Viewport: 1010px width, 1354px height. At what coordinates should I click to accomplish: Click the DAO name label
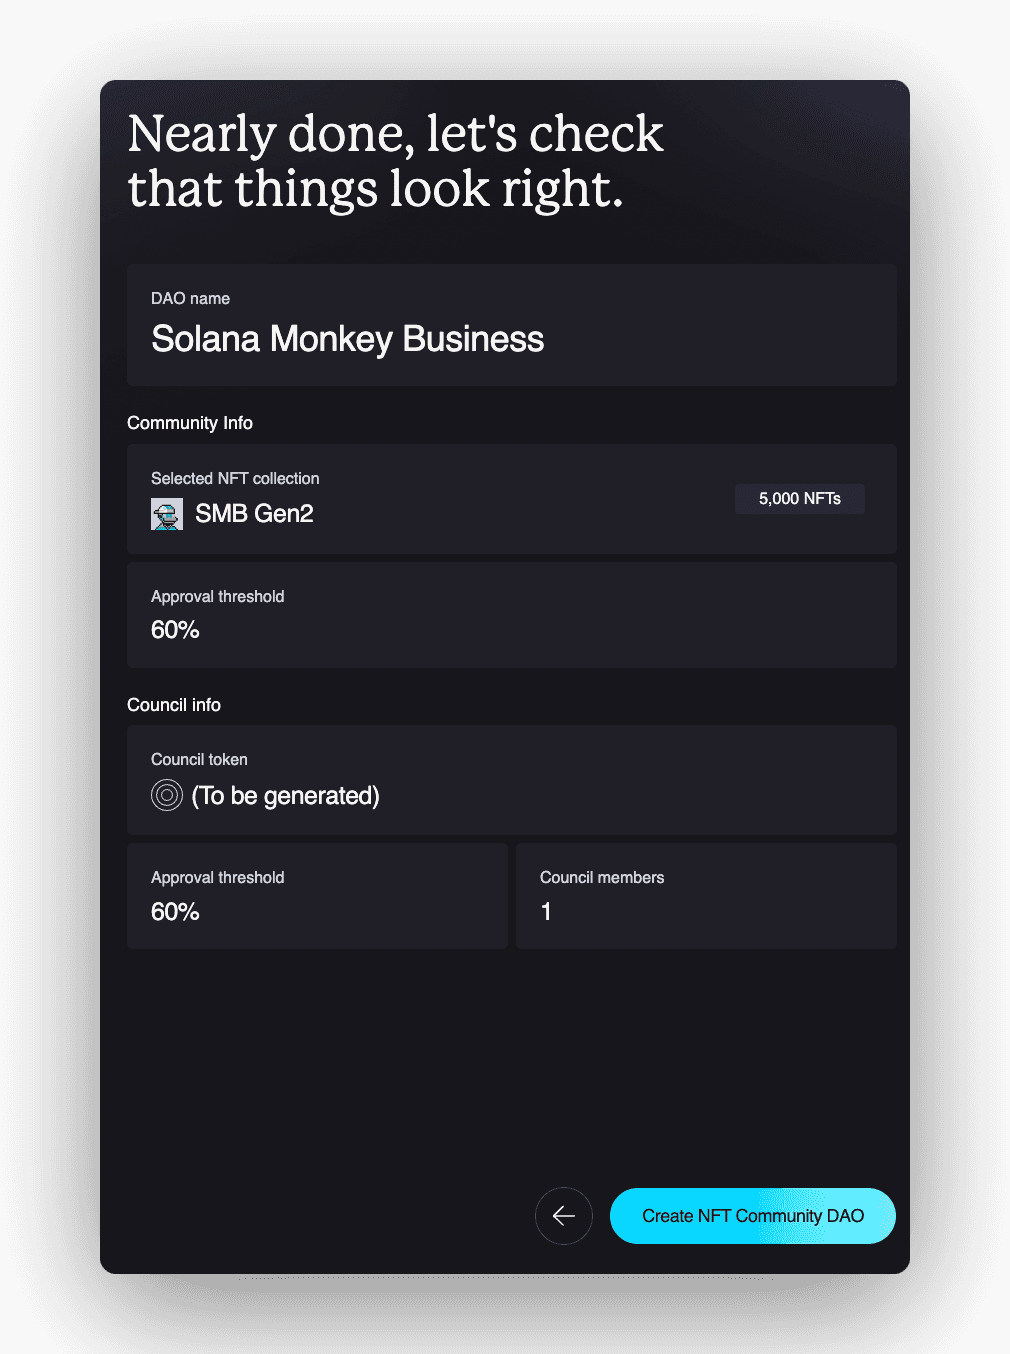[190, 299]
